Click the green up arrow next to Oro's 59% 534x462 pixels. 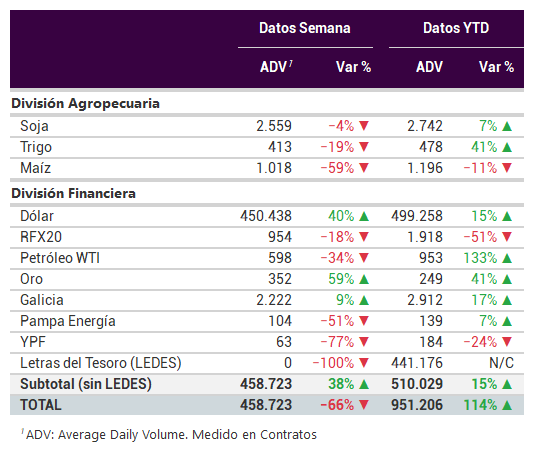click(x=364, y=279)
